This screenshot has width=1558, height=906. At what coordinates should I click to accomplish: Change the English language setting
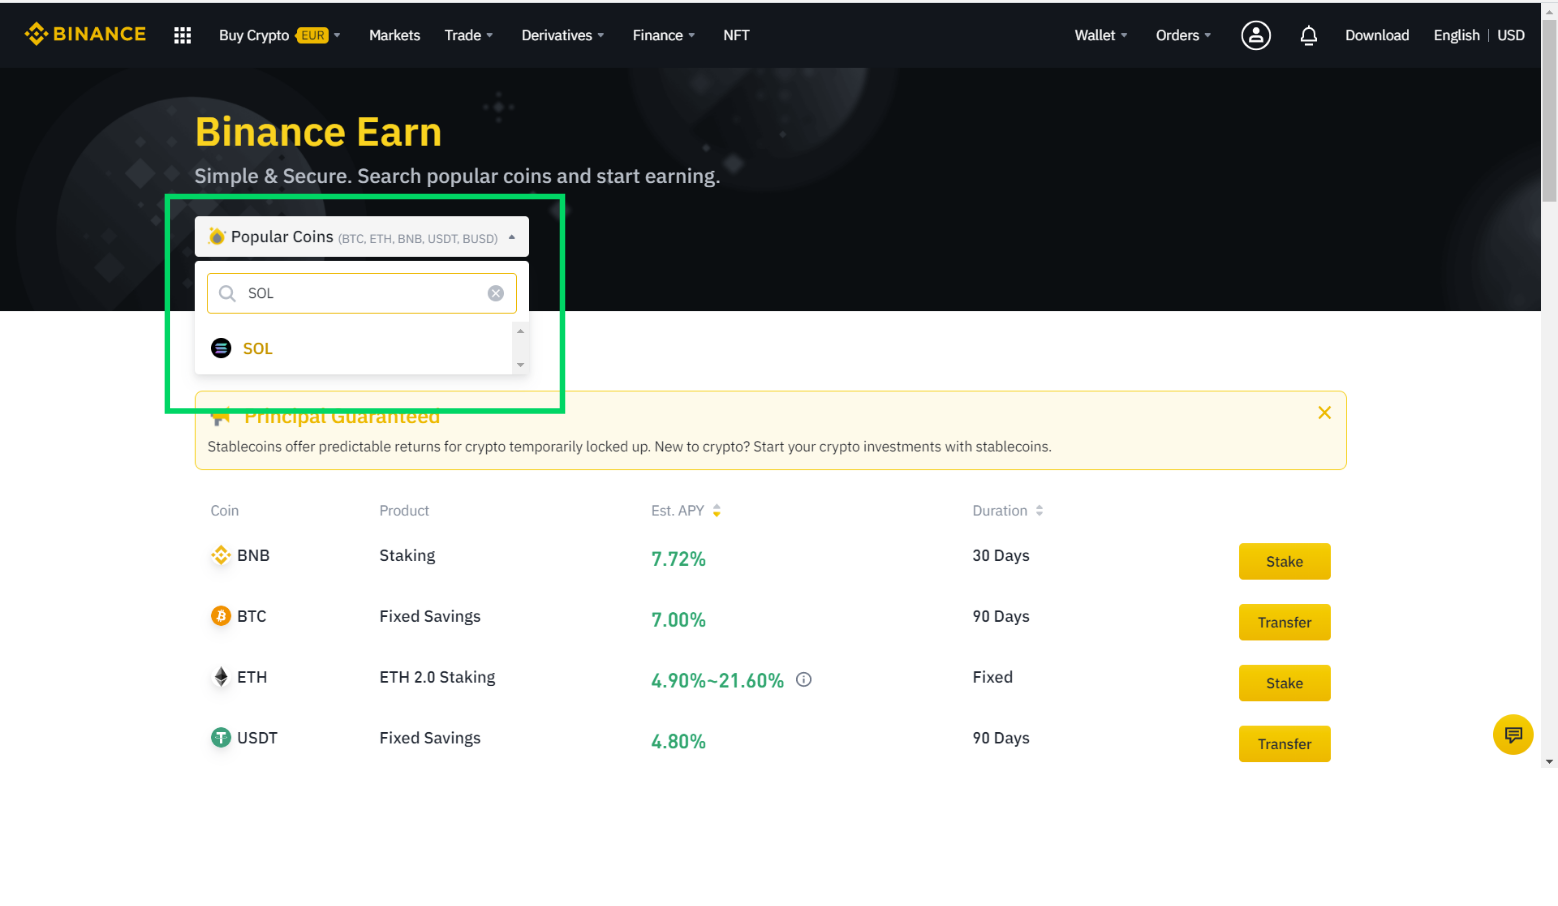click(x=1456, y=35)
